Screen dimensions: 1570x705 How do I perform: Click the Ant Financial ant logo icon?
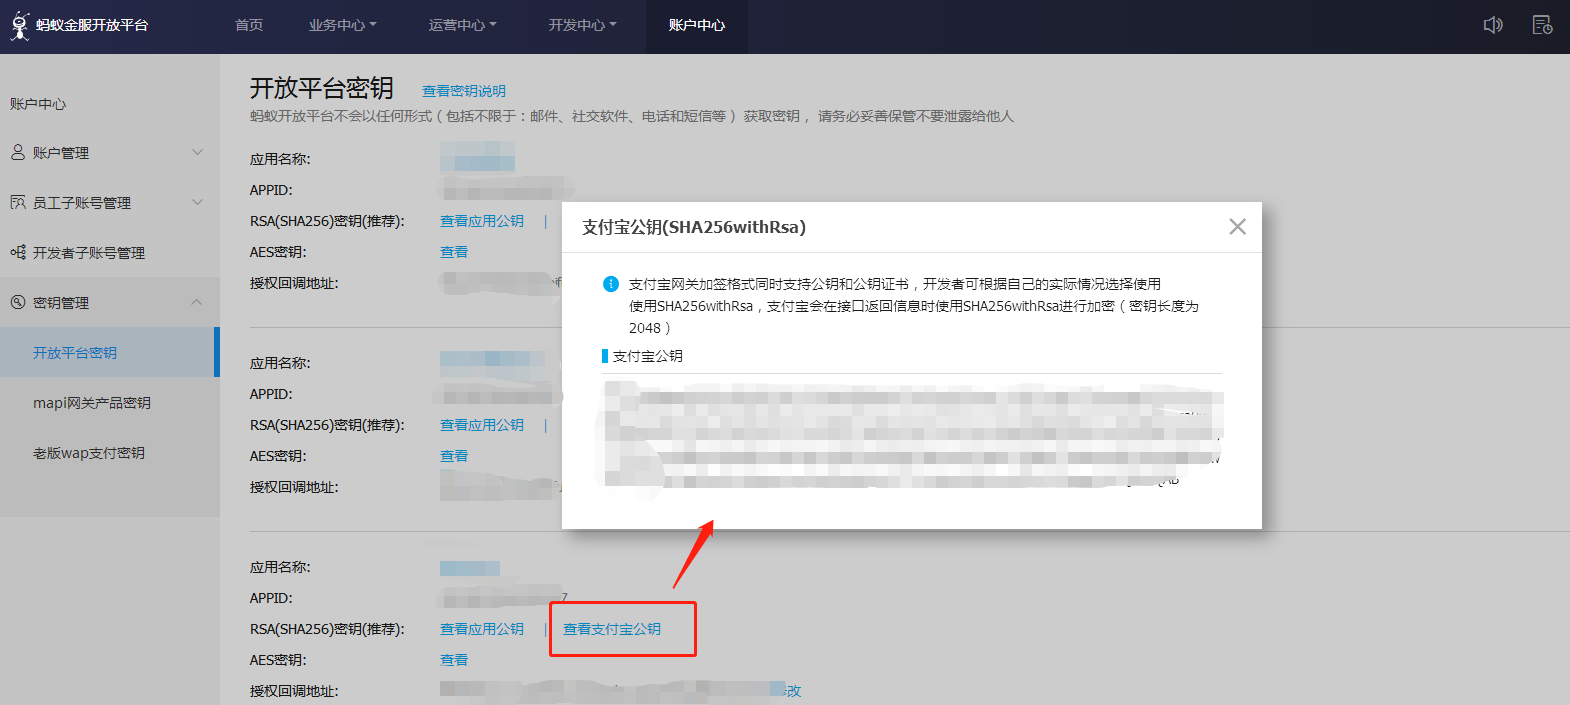point(19,25)
